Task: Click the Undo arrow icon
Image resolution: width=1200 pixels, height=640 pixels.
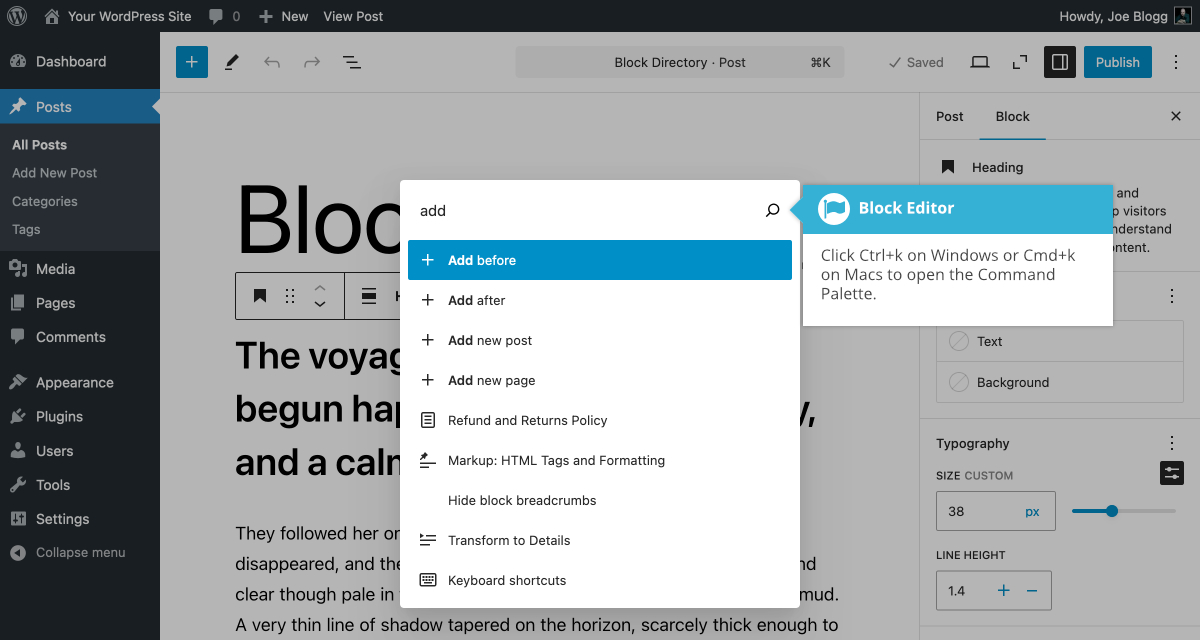Action: [272, 62]
